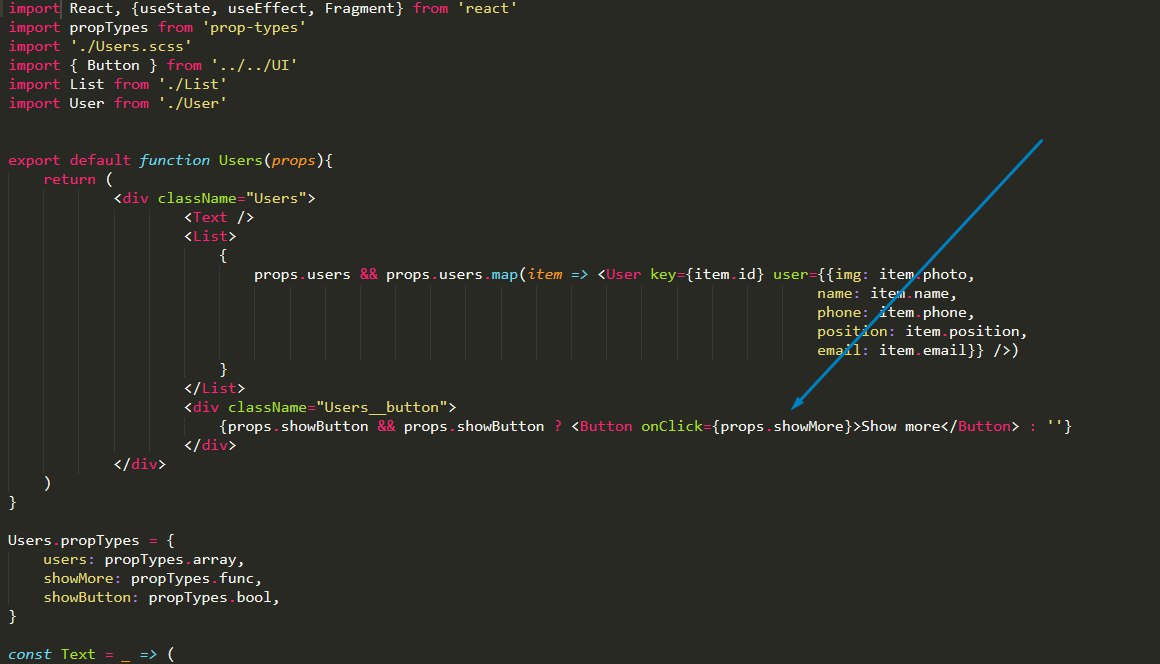Image resolution: width=1160 pixels, height=664 pixels.
Task: Click the <Text /> JSX tag
Action: click(219, 217)
